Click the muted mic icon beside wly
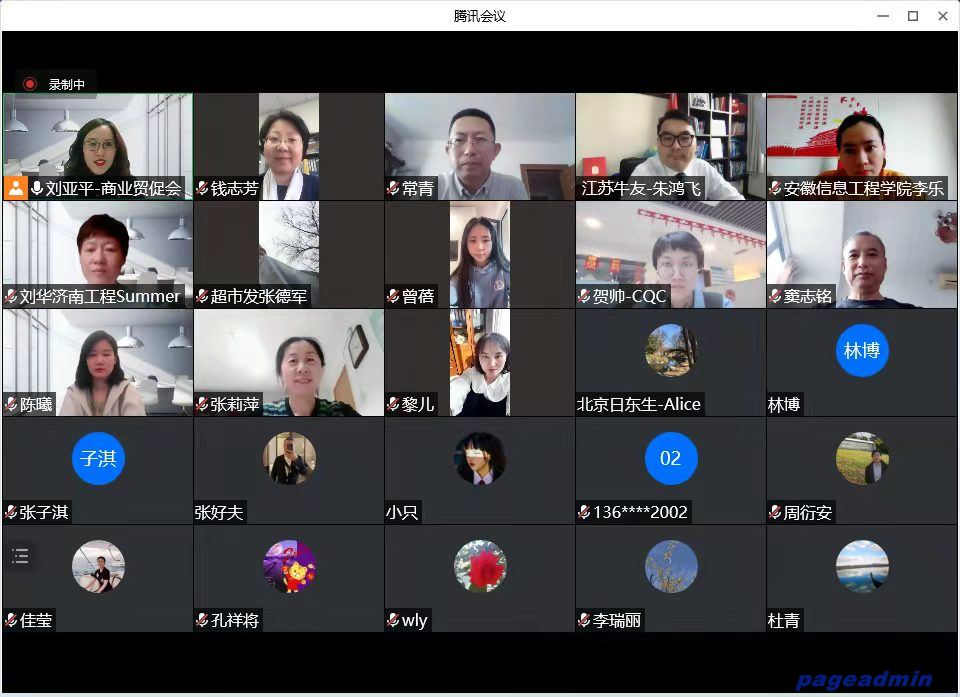This screenshot has height=697, width=960. (x=393, y=620)
